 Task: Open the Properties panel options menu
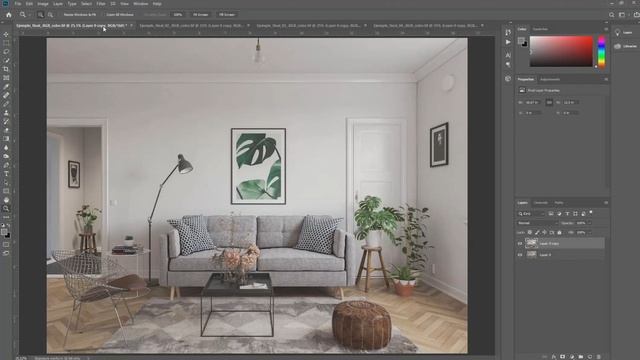(606, 80)
